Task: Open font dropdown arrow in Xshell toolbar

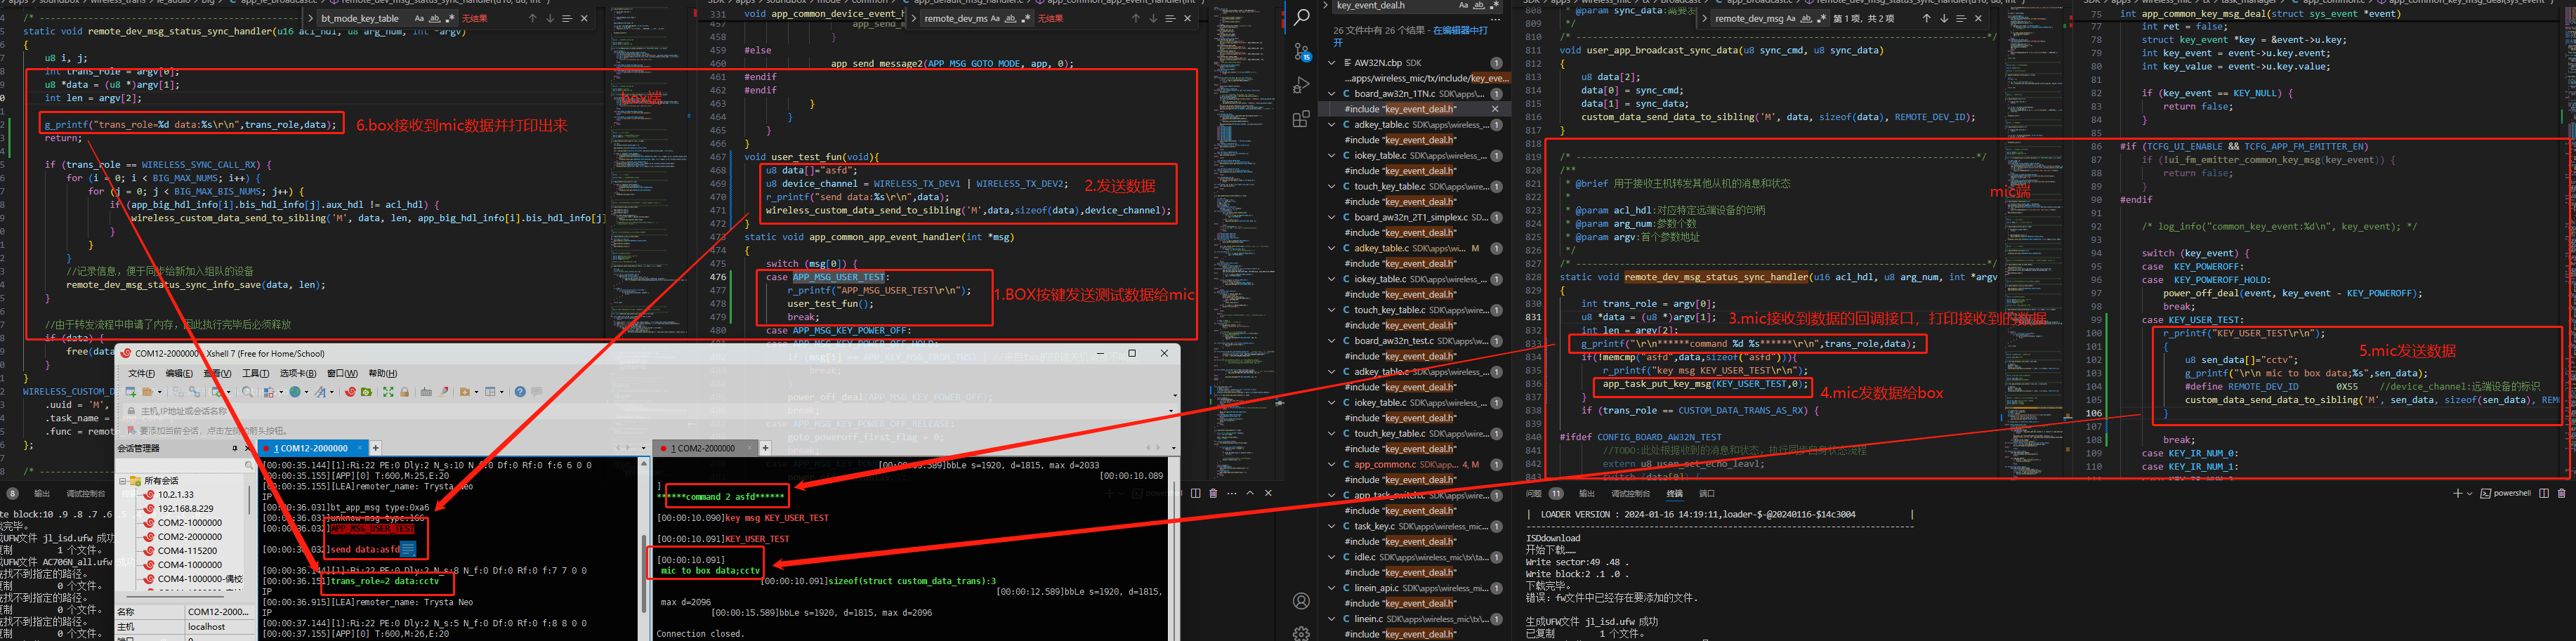Action: click(x=332, y=392)
